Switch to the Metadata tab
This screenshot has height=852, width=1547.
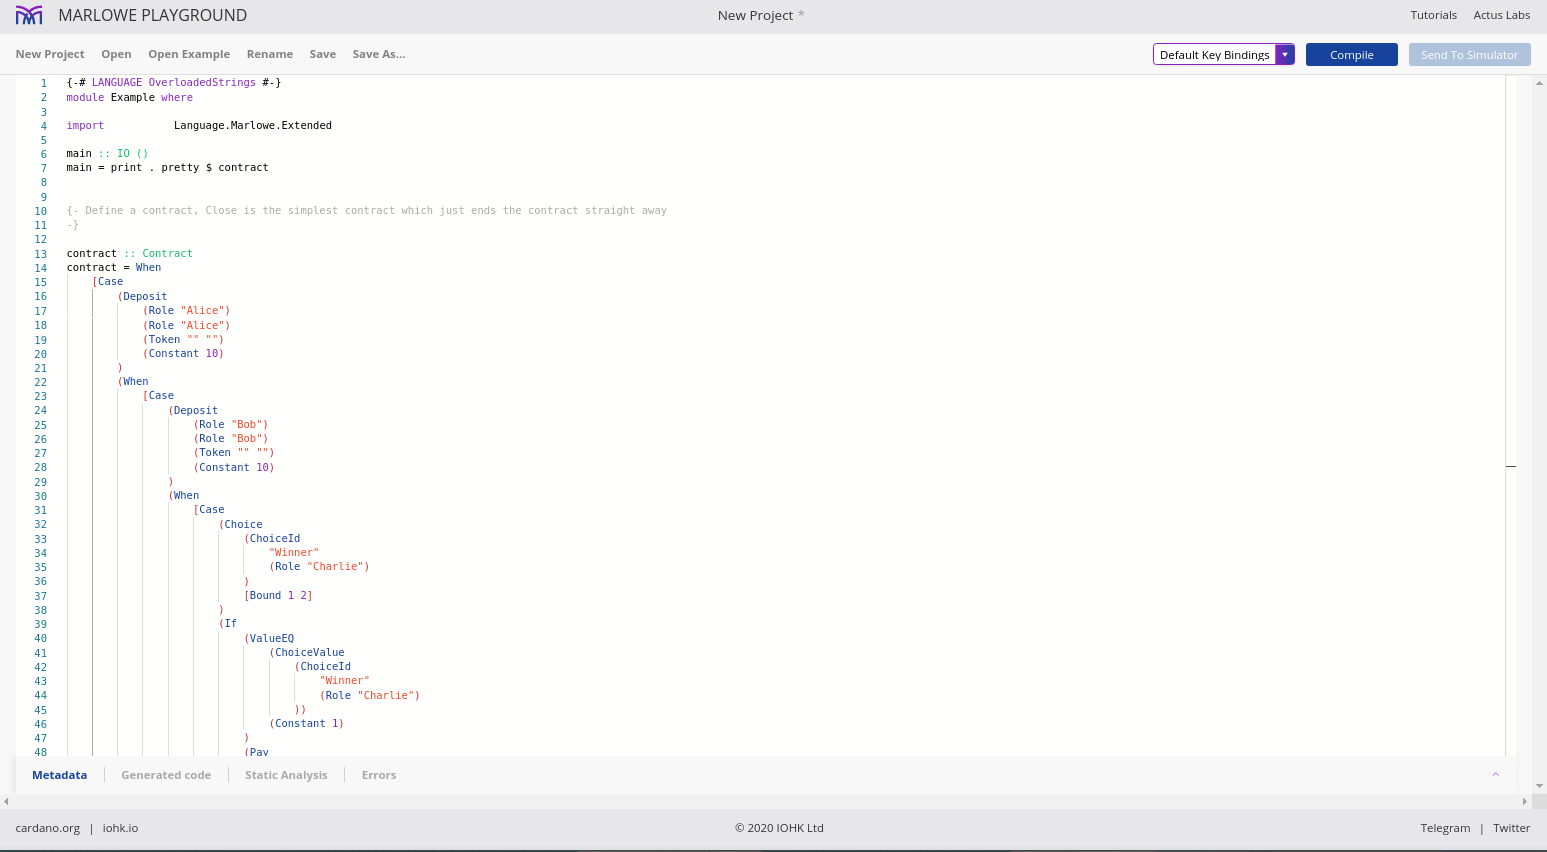[59, 775]
